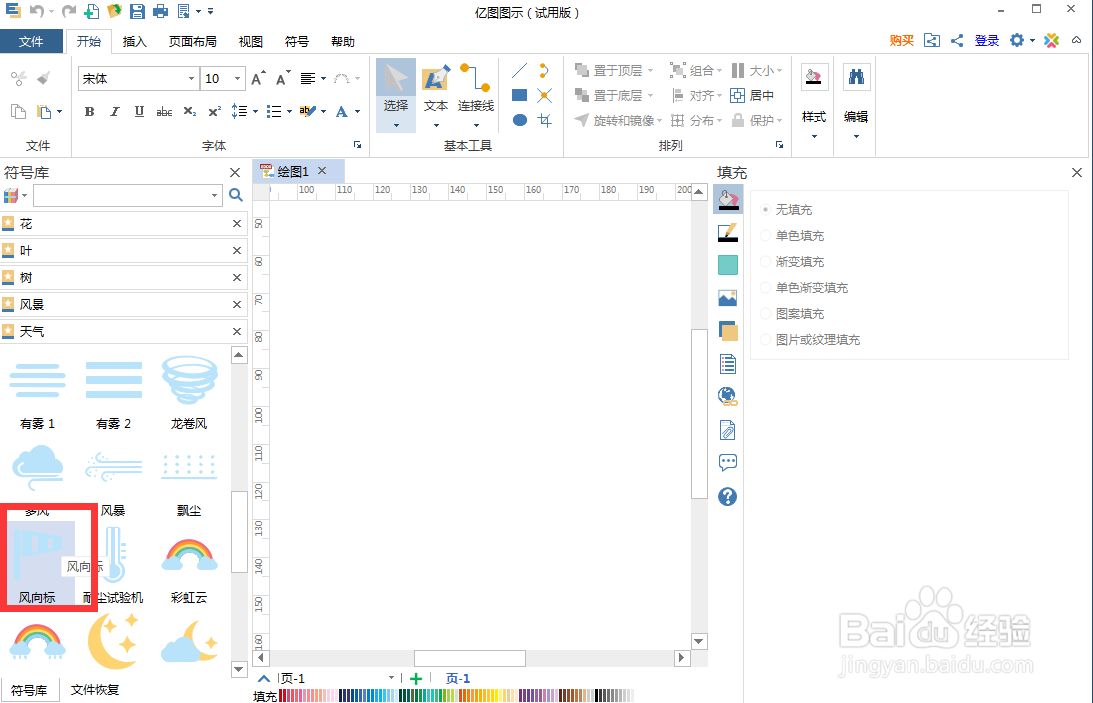The image size is (1093, 703).
Task: Pick the ellipse drawing tool
Action: [519, 120]
